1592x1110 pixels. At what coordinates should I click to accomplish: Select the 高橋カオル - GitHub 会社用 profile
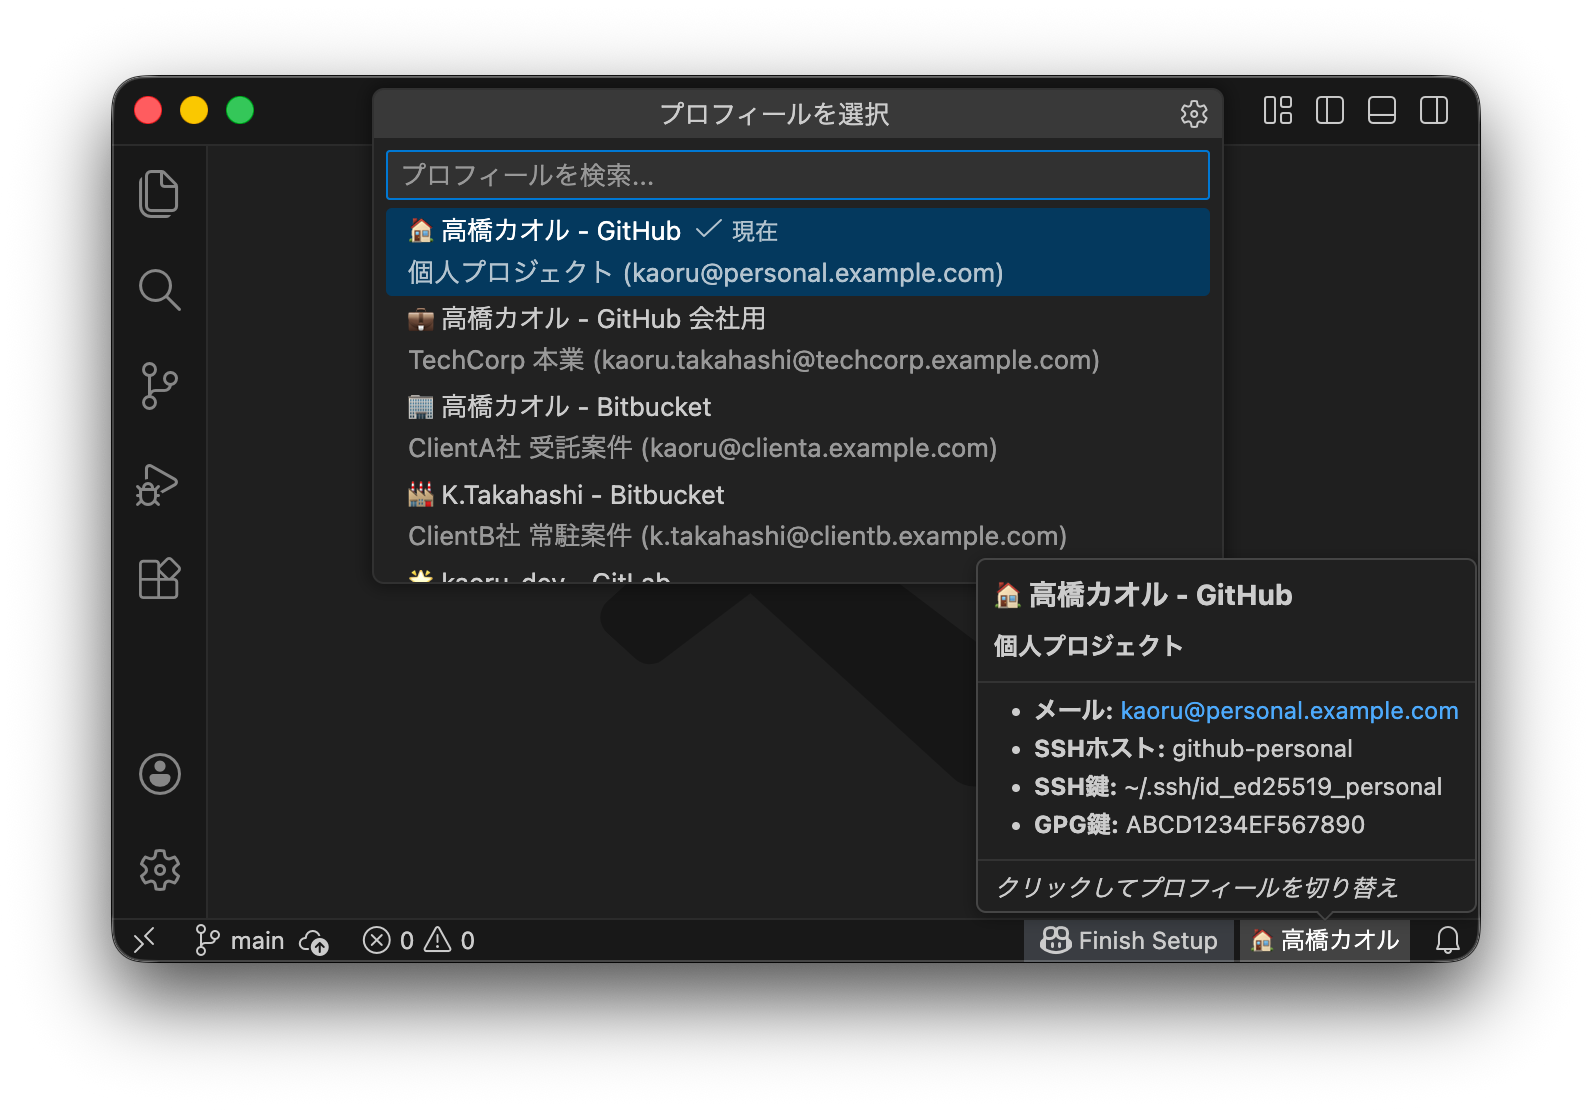click(798, 339)
